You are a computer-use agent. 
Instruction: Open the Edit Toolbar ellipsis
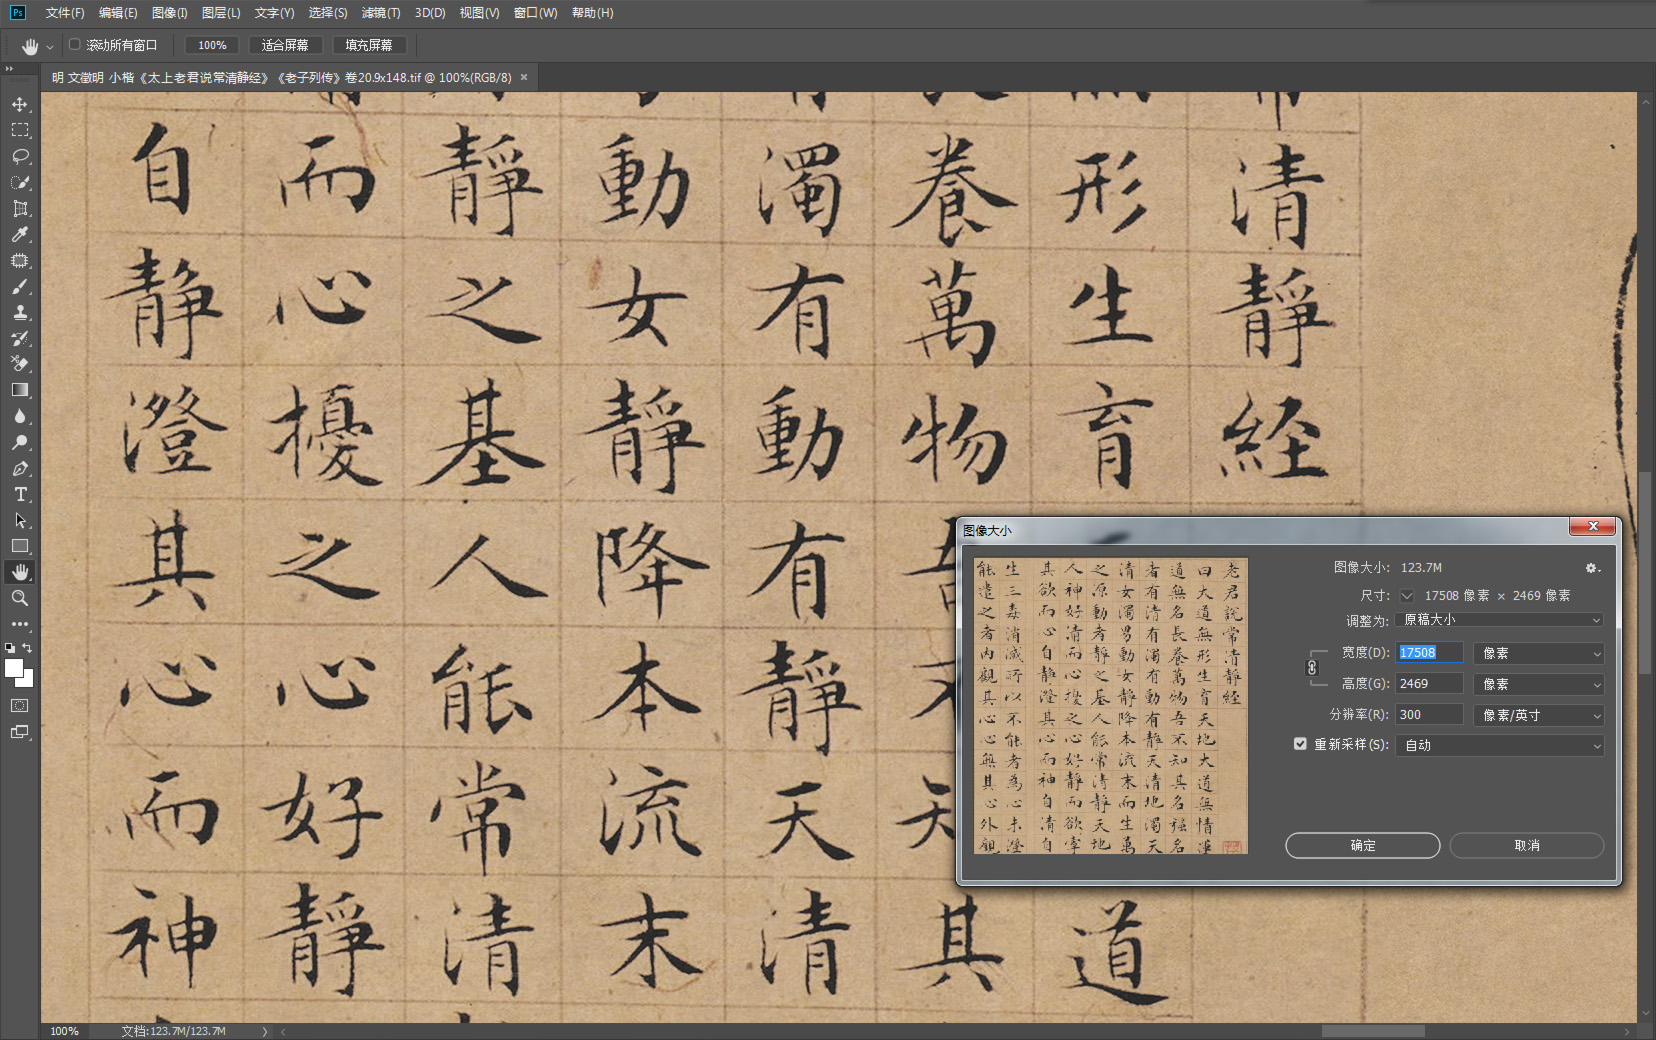(20, 623)
